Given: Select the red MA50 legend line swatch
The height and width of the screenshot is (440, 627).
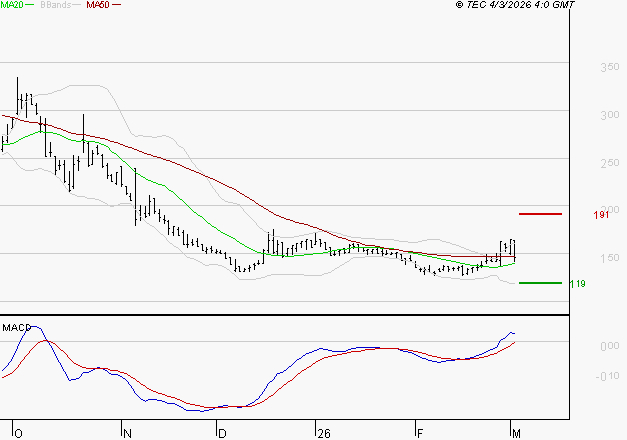Looking at the screenshot, I should (116, 5).
